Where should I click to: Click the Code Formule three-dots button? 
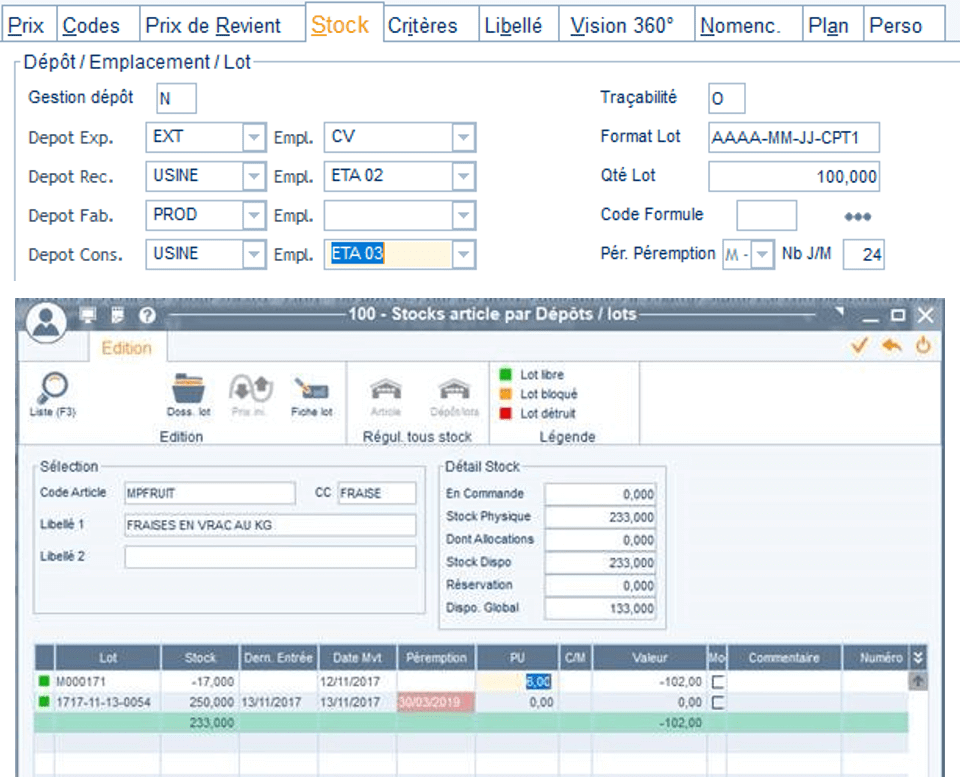click(857, 216)
